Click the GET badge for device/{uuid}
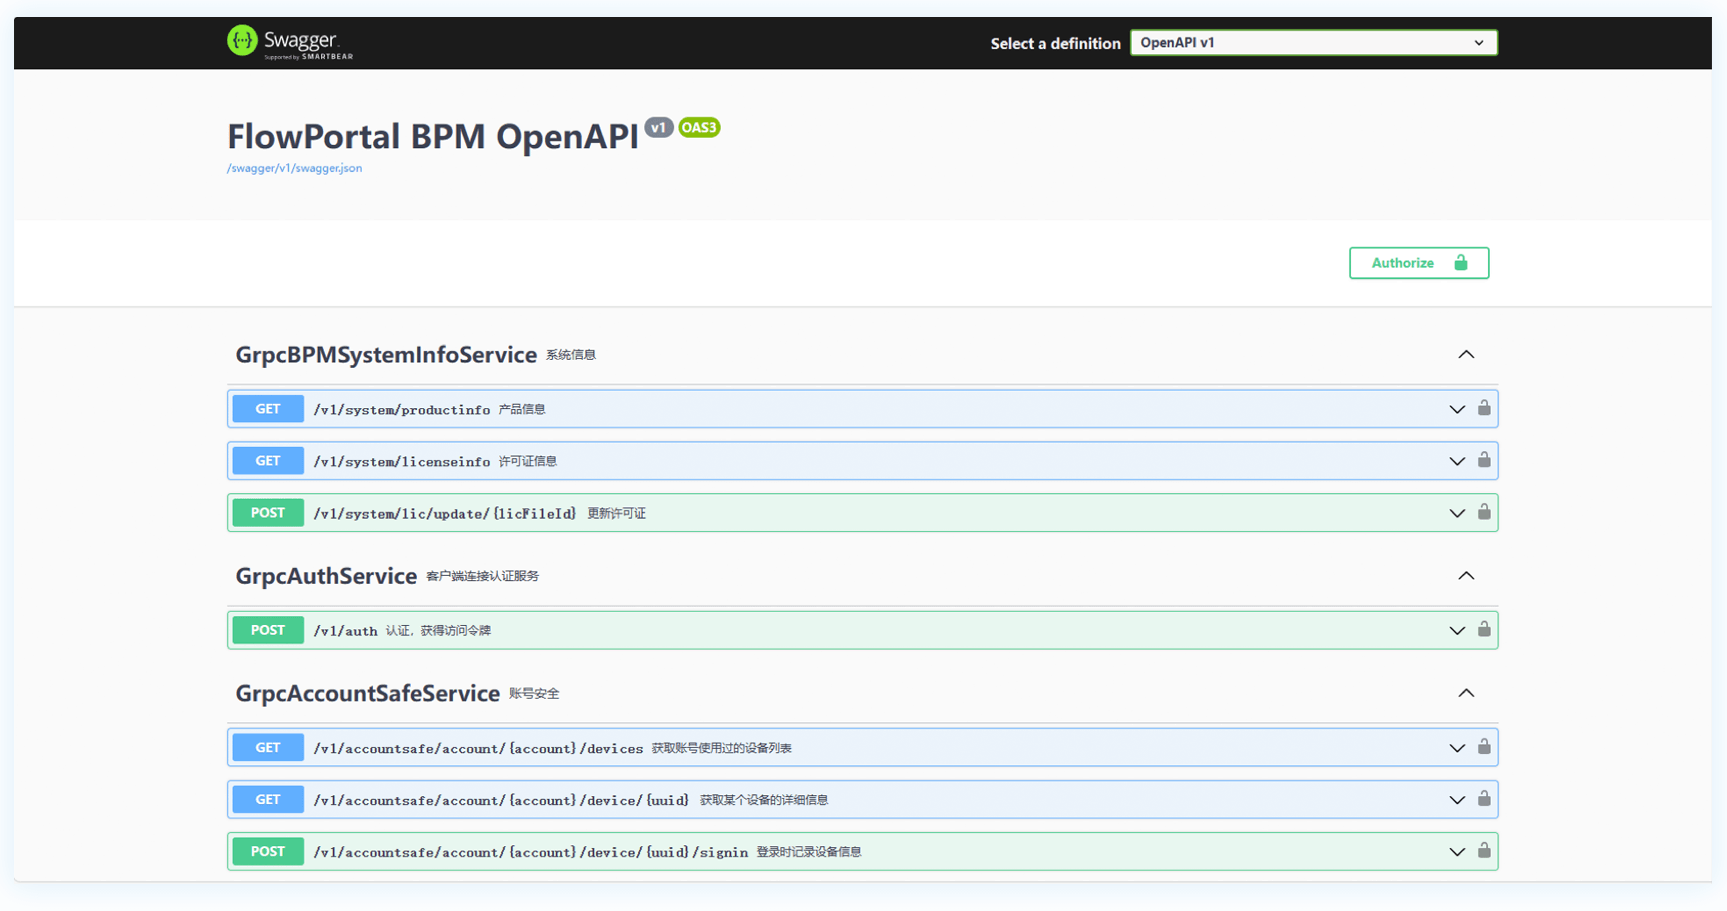Viewport: 1727px width, 911px height. click(268, 800)
